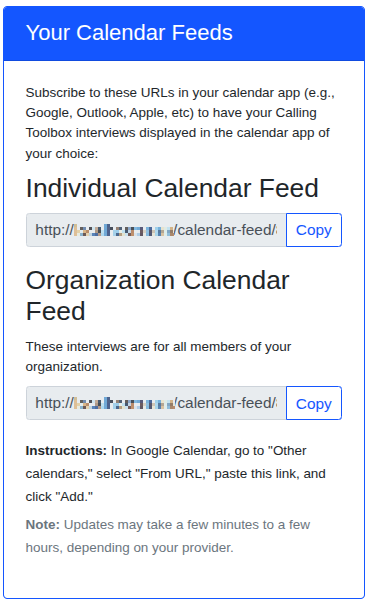Copy the Organization Calendar Feed URL

314,403
